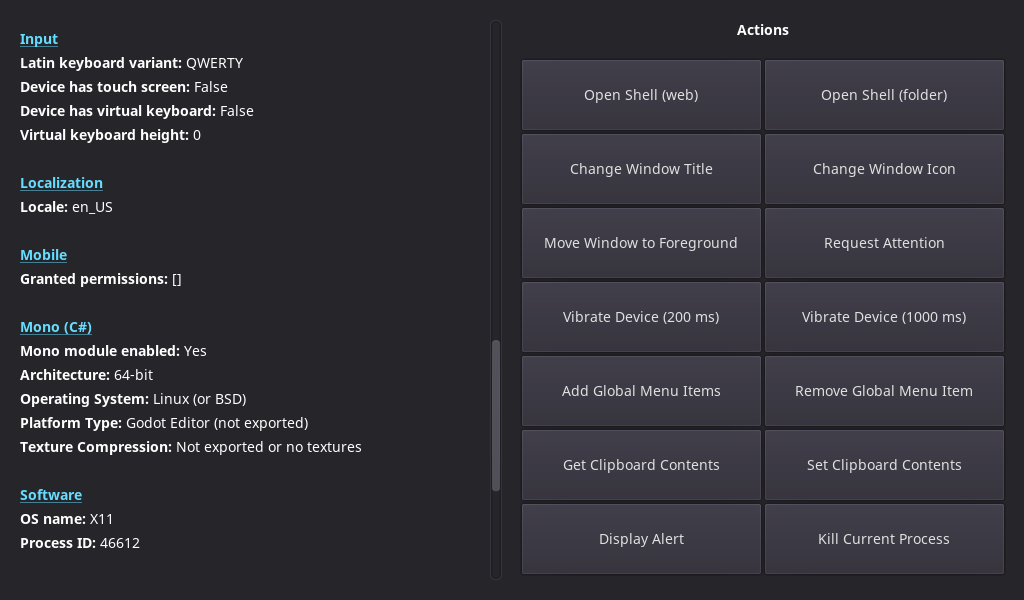1024x600 pixels.
Task: Click Add Global Menu Items
Action: [x=641, y=391]
